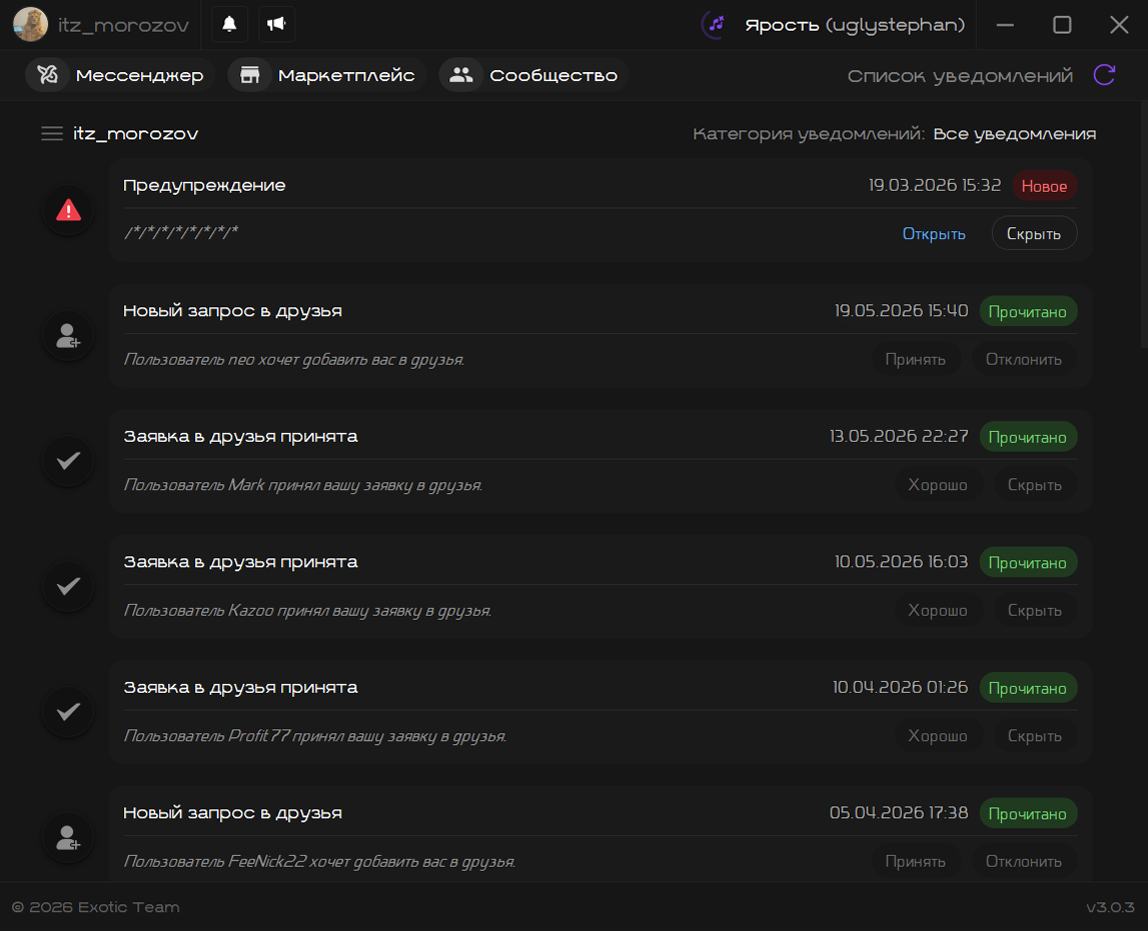Hide the Kazoo accepted notification
1148x931 pixels.
[1035, 610]
